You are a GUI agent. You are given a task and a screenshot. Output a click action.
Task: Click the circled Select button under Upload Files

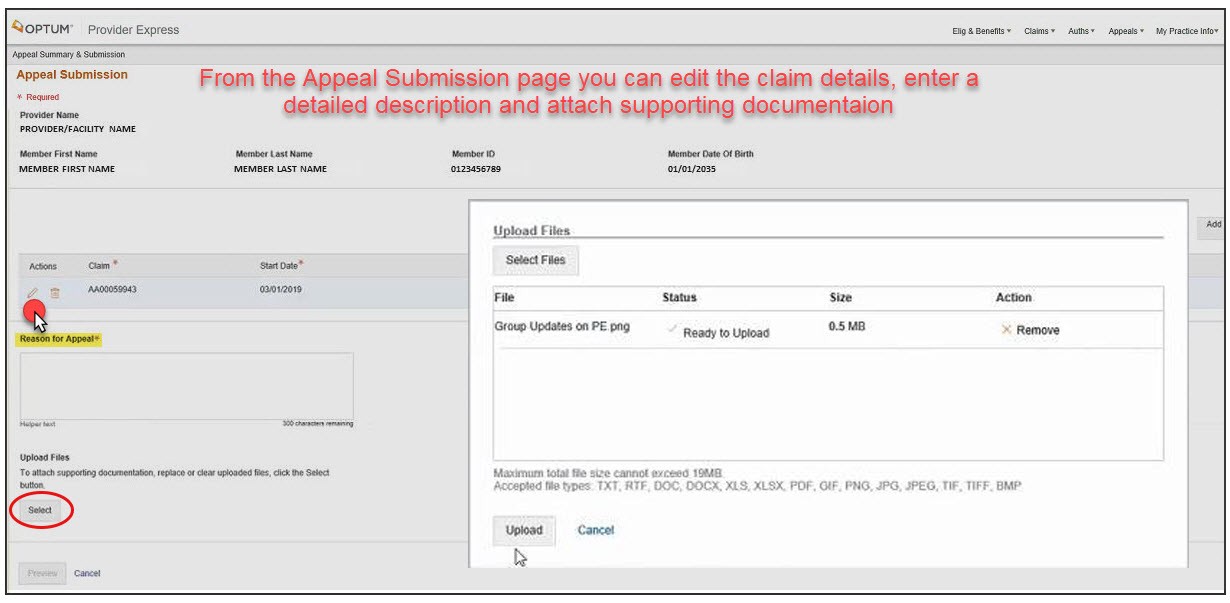click(40, 510)
